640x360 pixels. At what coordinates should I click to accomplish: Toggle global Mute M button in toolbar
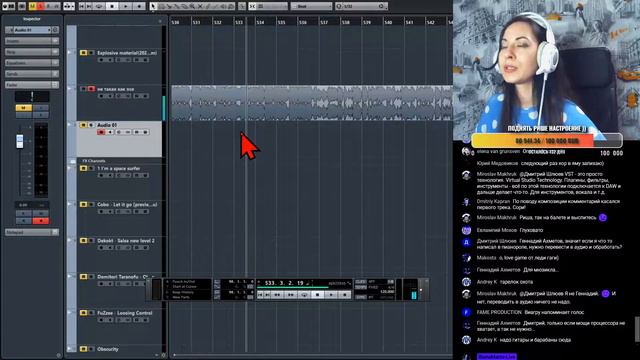(x=32, y=6)
